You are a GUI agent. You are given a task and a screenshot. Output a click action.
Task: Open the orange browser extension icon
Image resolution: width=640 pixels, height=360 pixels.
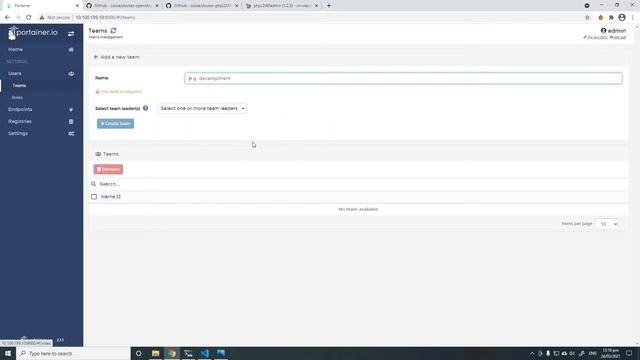(600, 18)
